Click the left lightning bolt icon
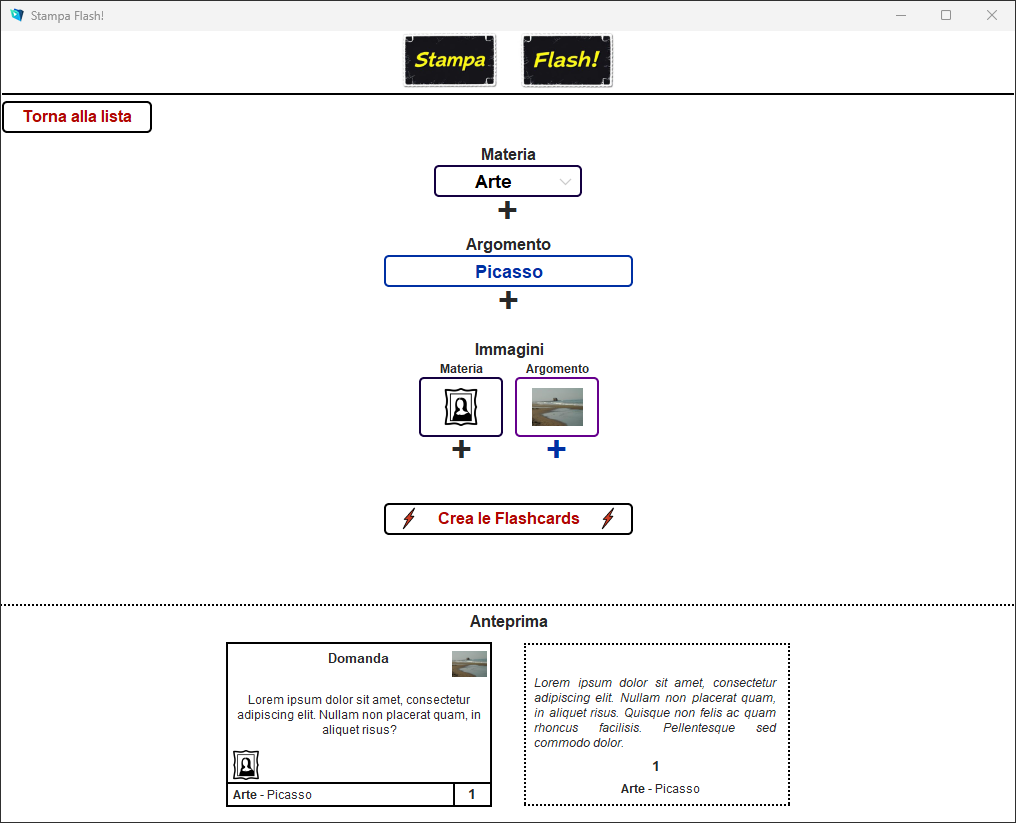This screenshot has height=823, width=1016. (x=409, y=519)
